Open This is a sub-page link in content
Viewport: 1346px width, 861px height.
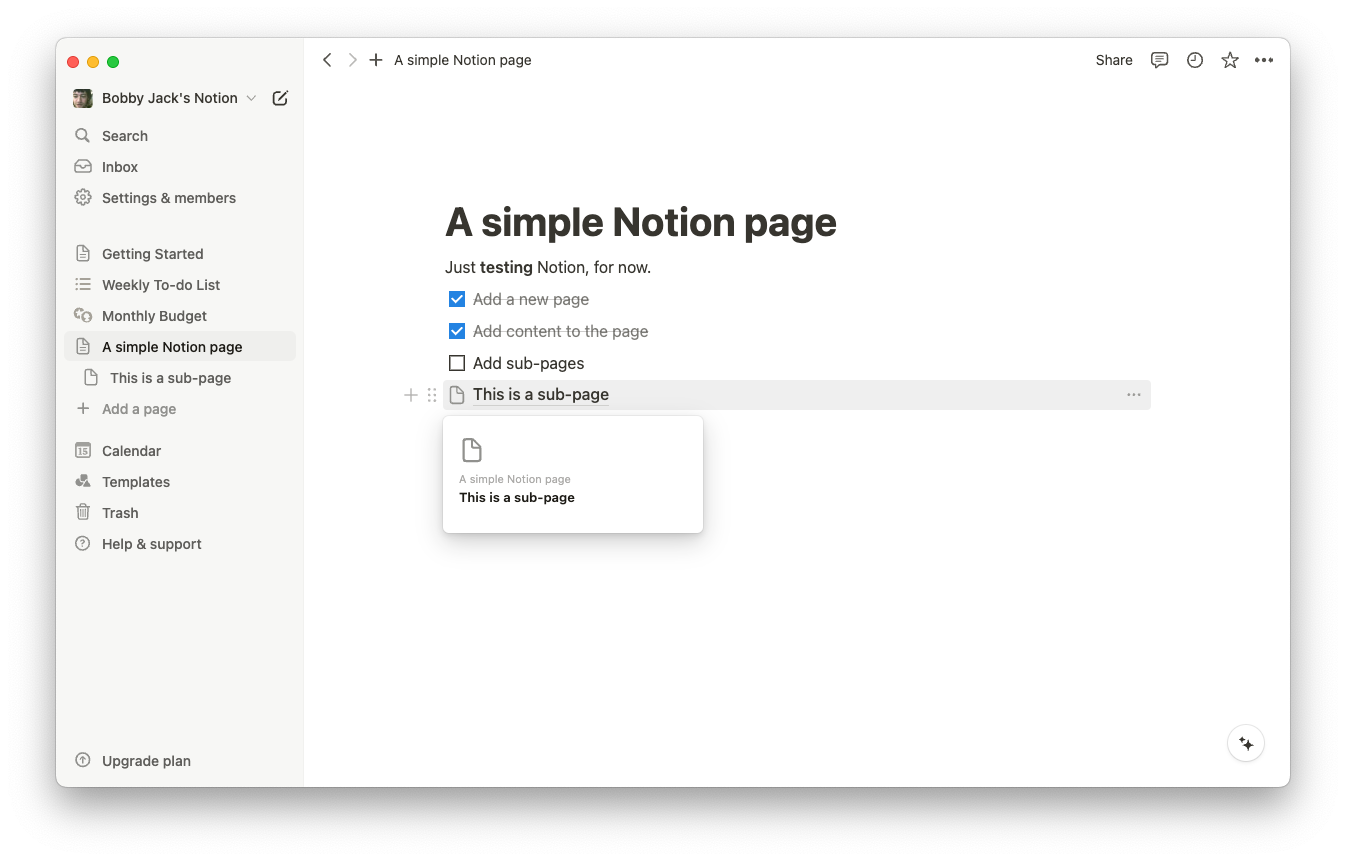point(541,394)
